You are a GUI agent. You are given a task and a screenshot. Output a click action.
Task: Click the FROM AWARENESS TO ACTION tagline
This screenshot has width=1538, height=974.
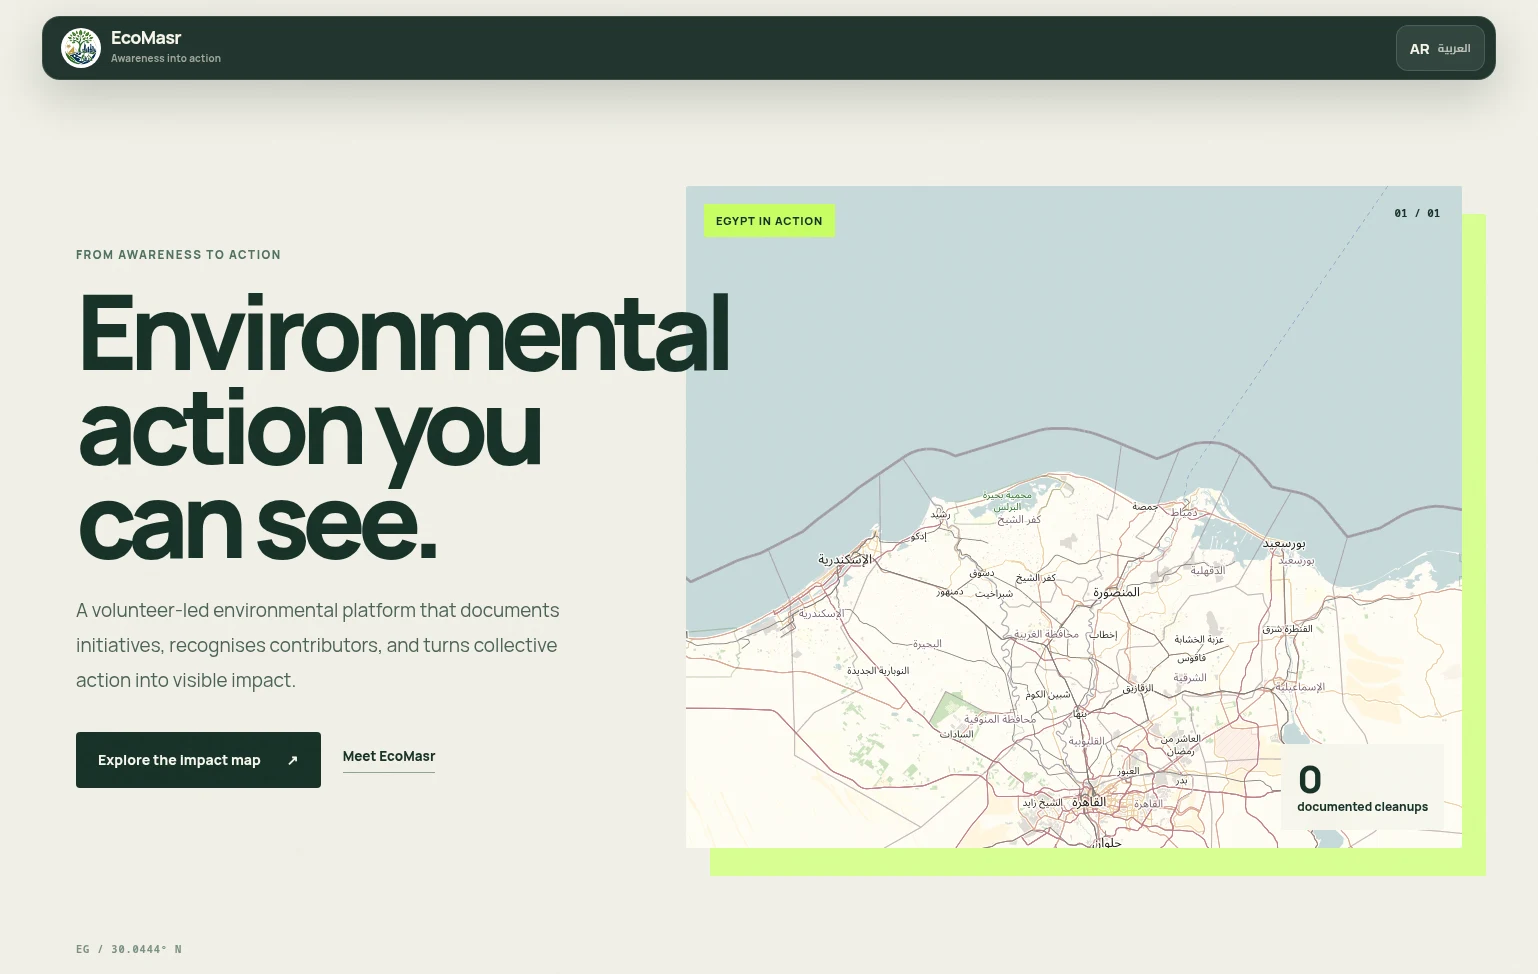pos(178,255)
